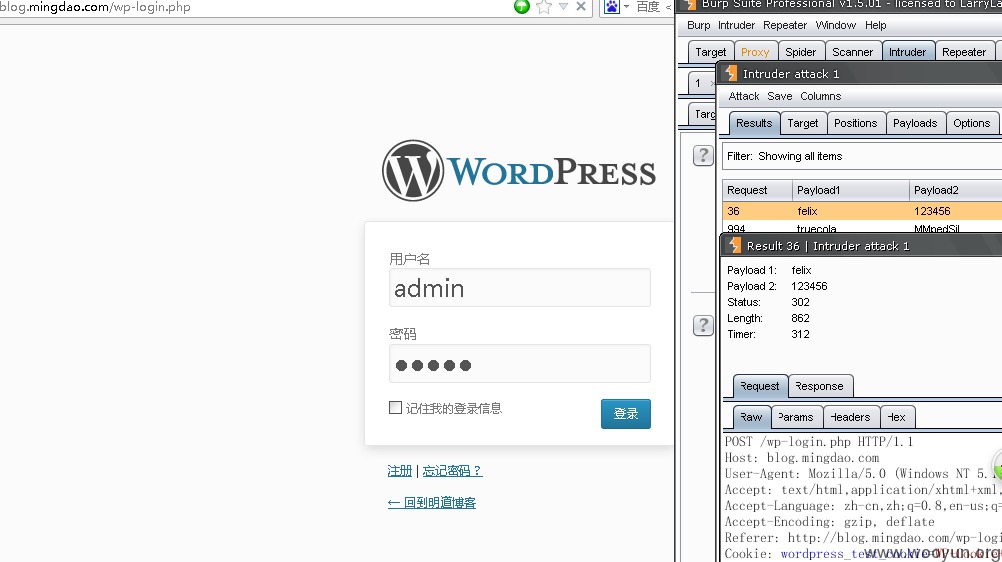Image resolution: width=1002 pixels, height=562 pixels.
Task: Switch to the Scanner tab
Action: pos(852,52)
